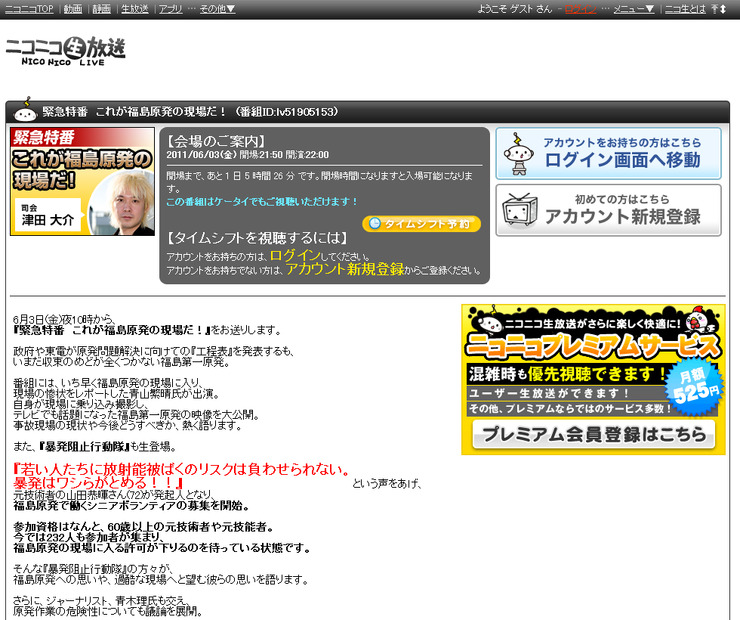The height and width of the screenshot is (620, 740).
Task: Click the red ログイン link in top bar
Action: click(580, 9)
